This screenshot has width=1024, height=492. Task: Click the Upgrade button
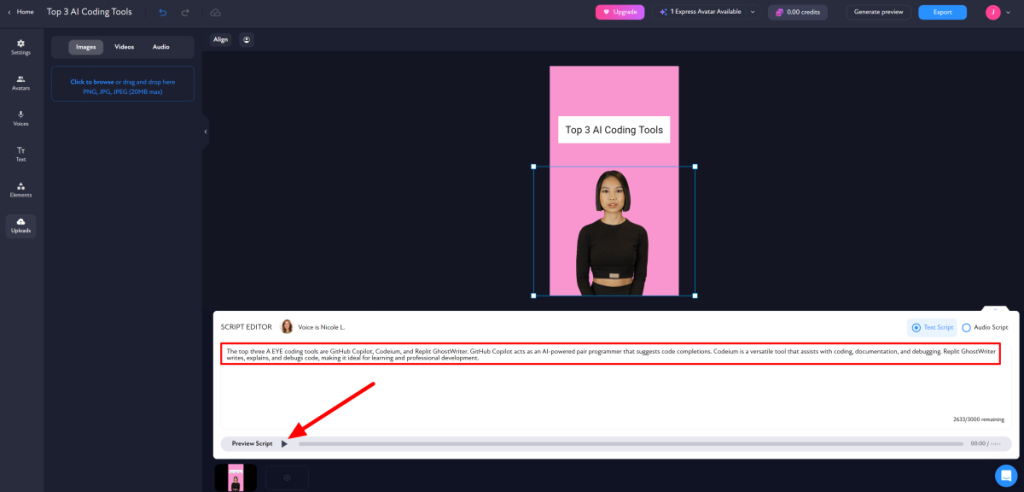pos(620,12)
